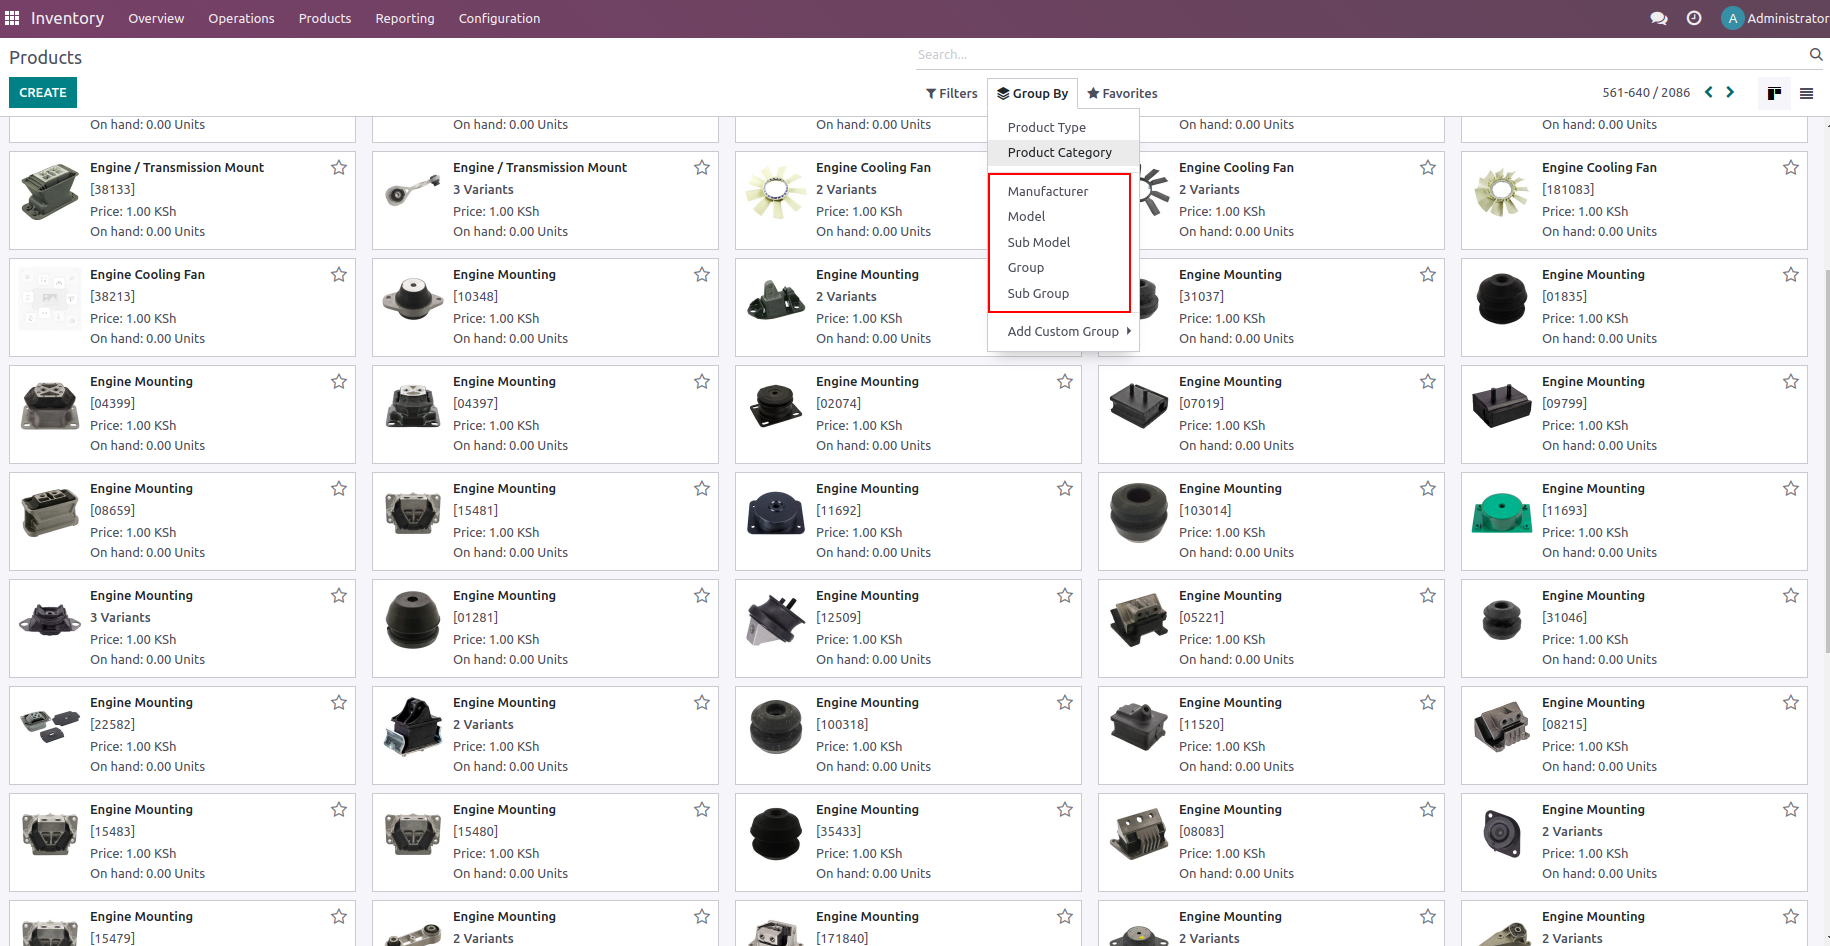
Task: Click the CREATE button
Action: 43,92
